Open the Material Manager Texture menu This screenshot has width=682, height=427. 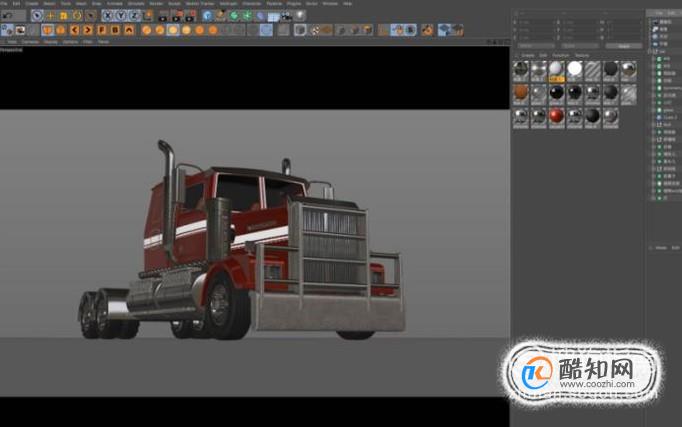[582, 55]
